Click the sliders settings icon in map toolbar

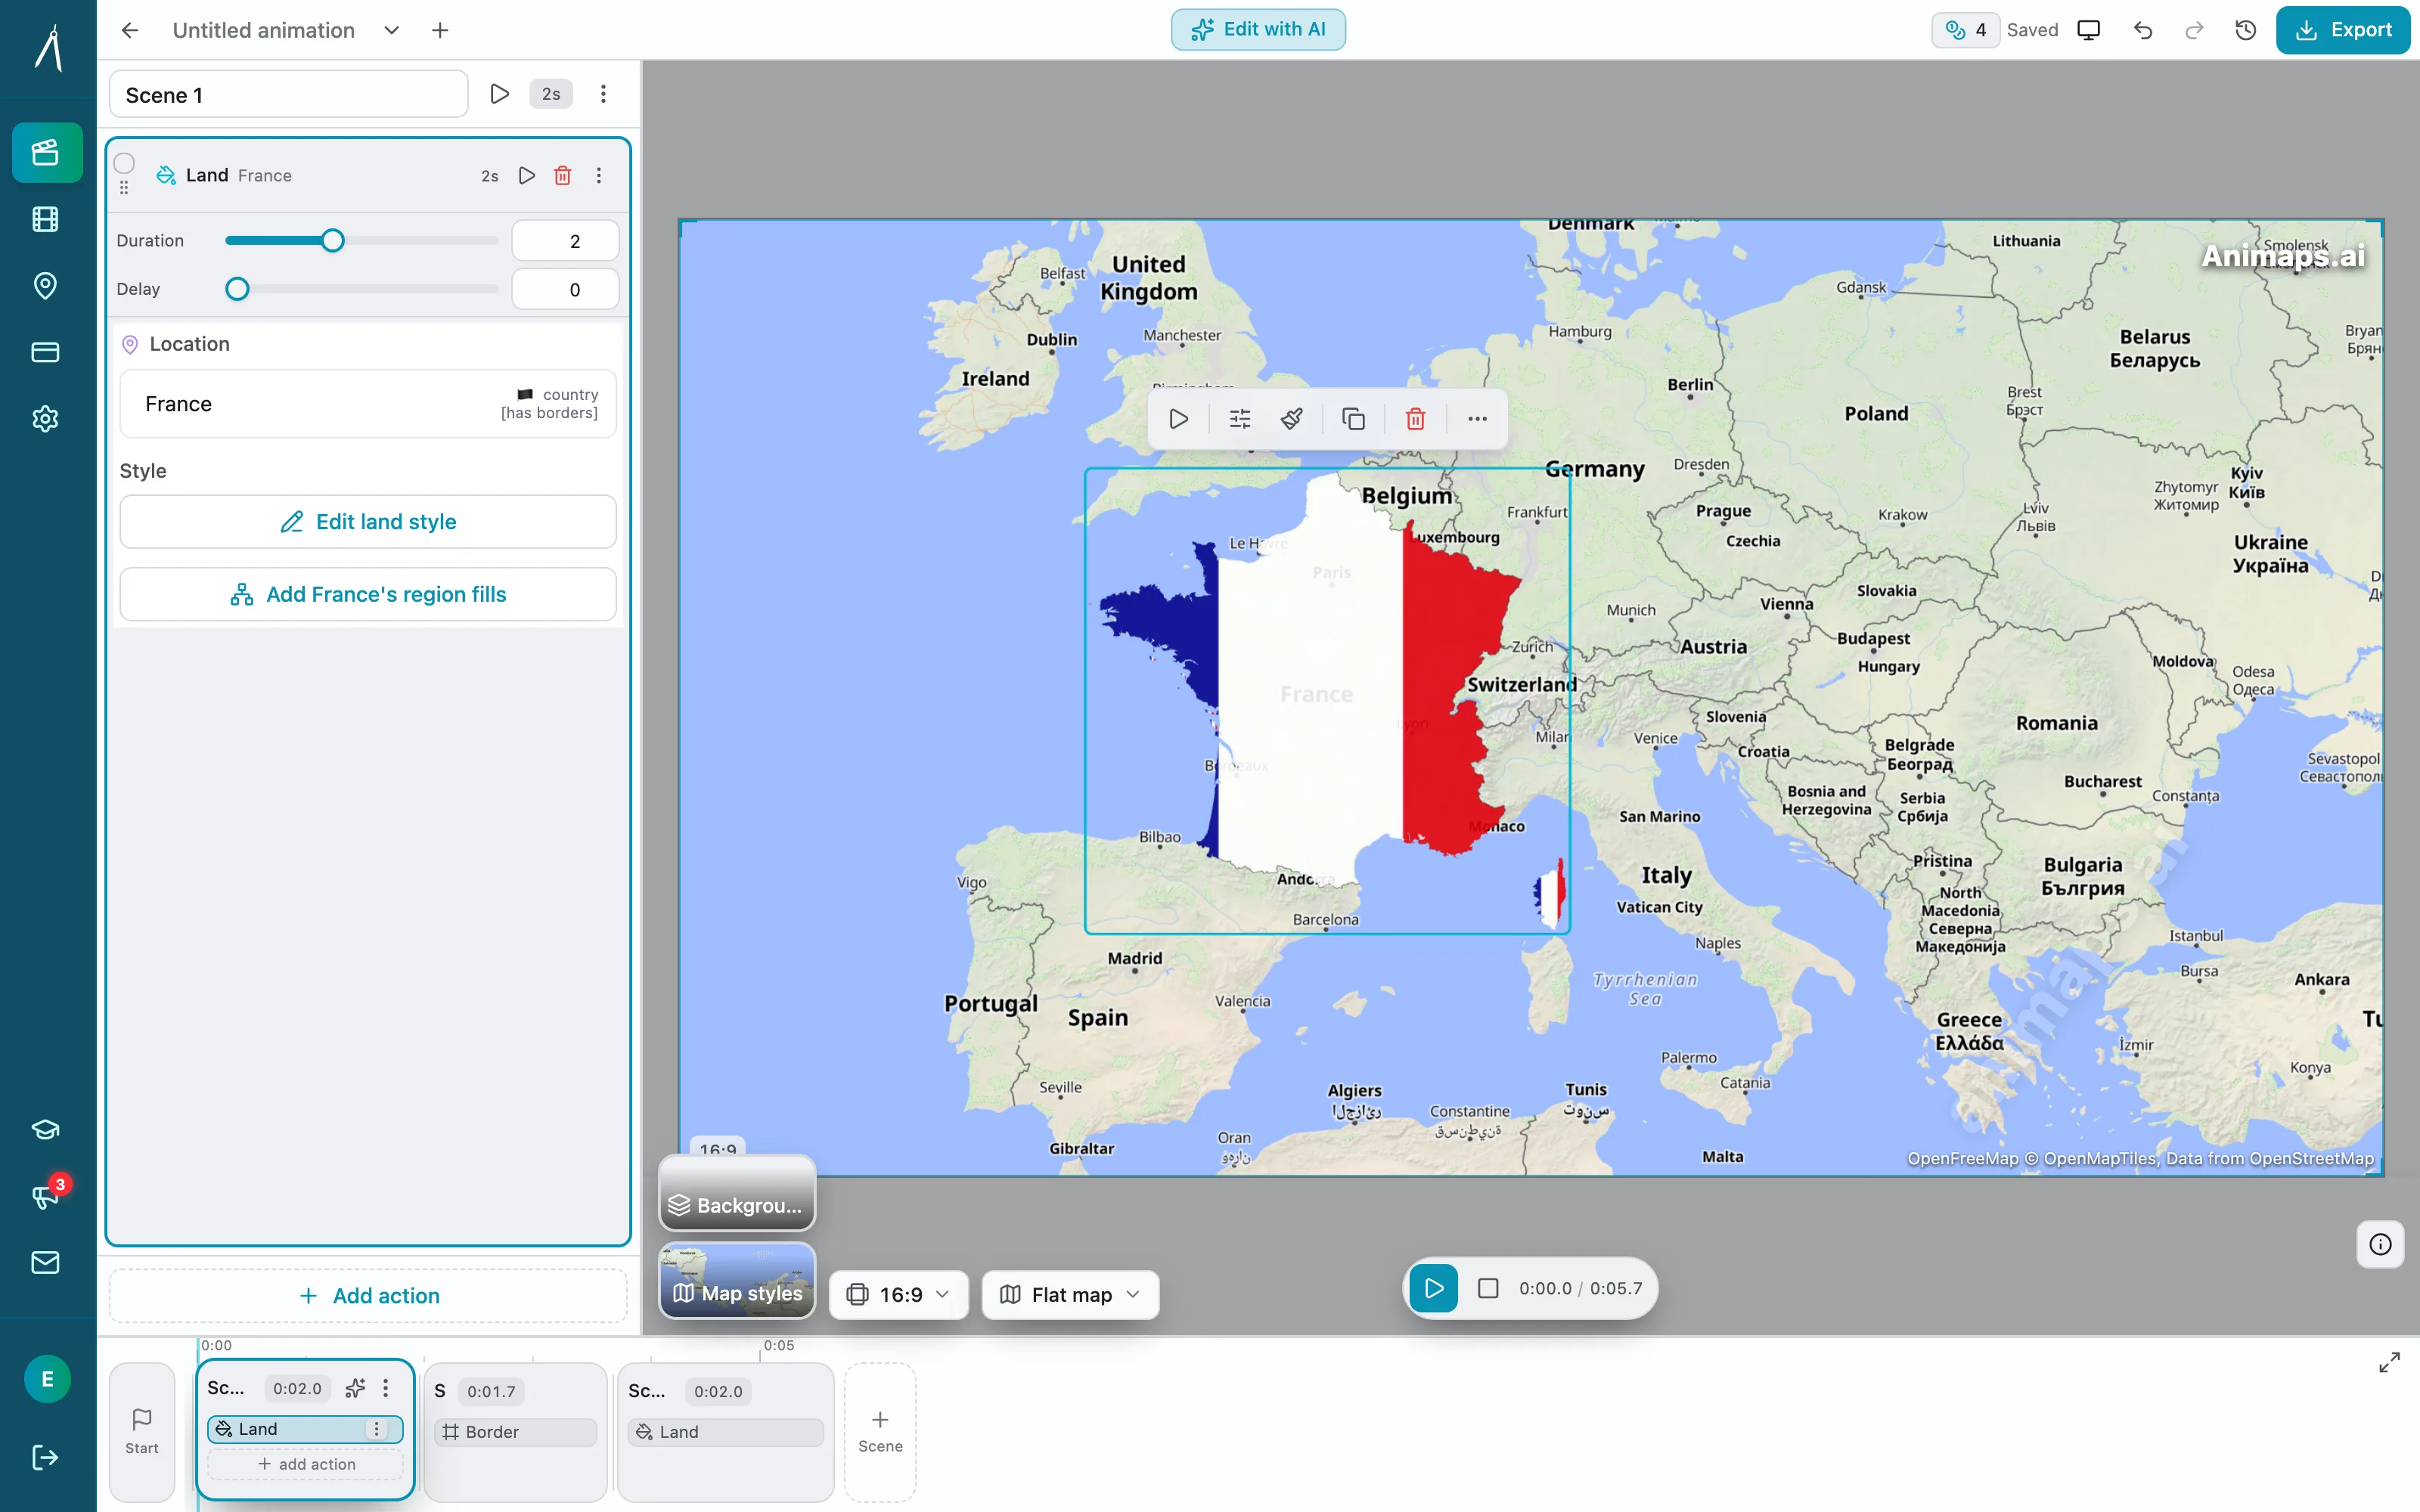click(1240, 419)
